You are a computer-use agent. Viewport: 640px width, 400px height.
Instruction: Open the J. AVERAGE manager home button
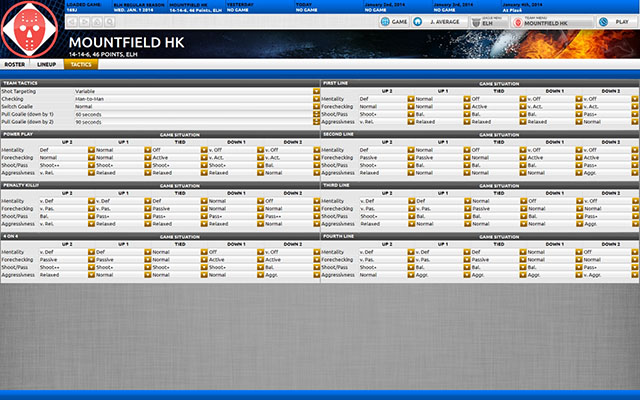click(439, 22)
